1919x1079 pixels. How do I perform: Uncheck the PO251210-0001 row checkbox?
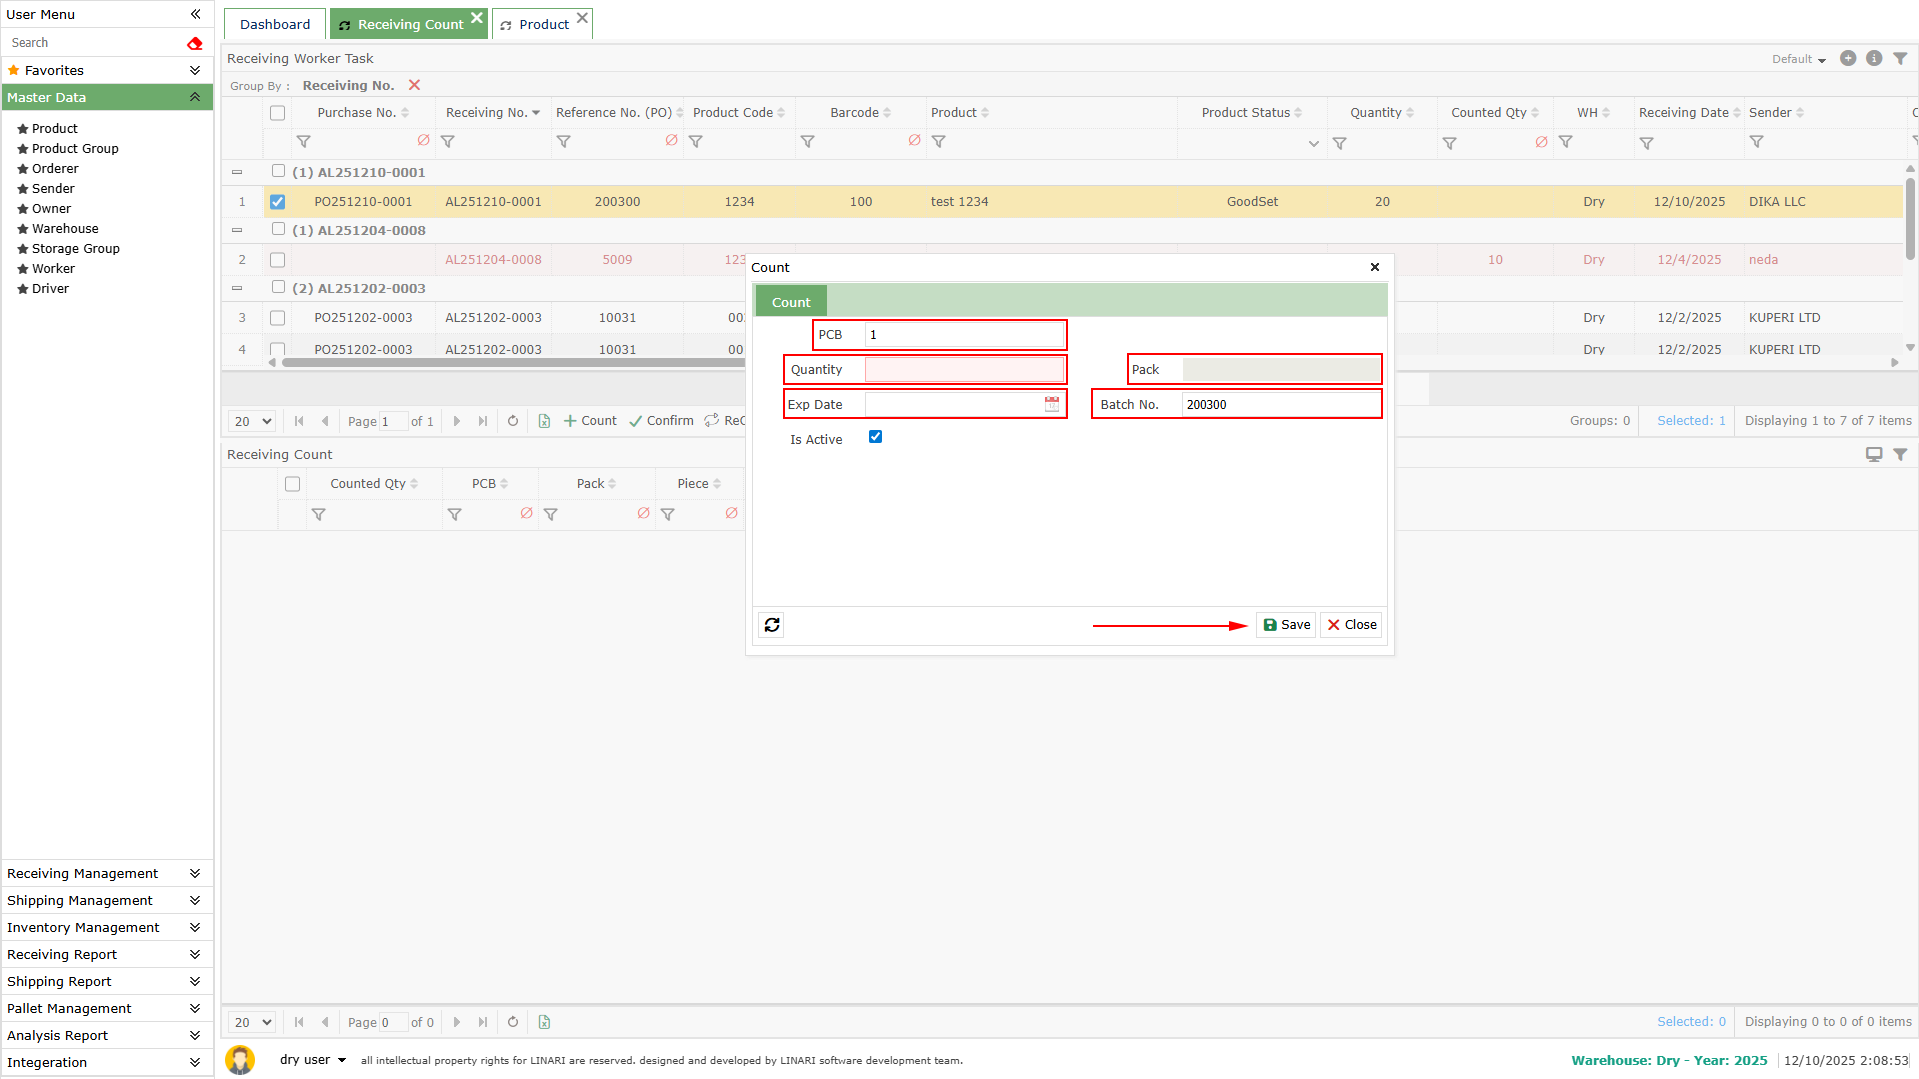click(x=277, y=202)
